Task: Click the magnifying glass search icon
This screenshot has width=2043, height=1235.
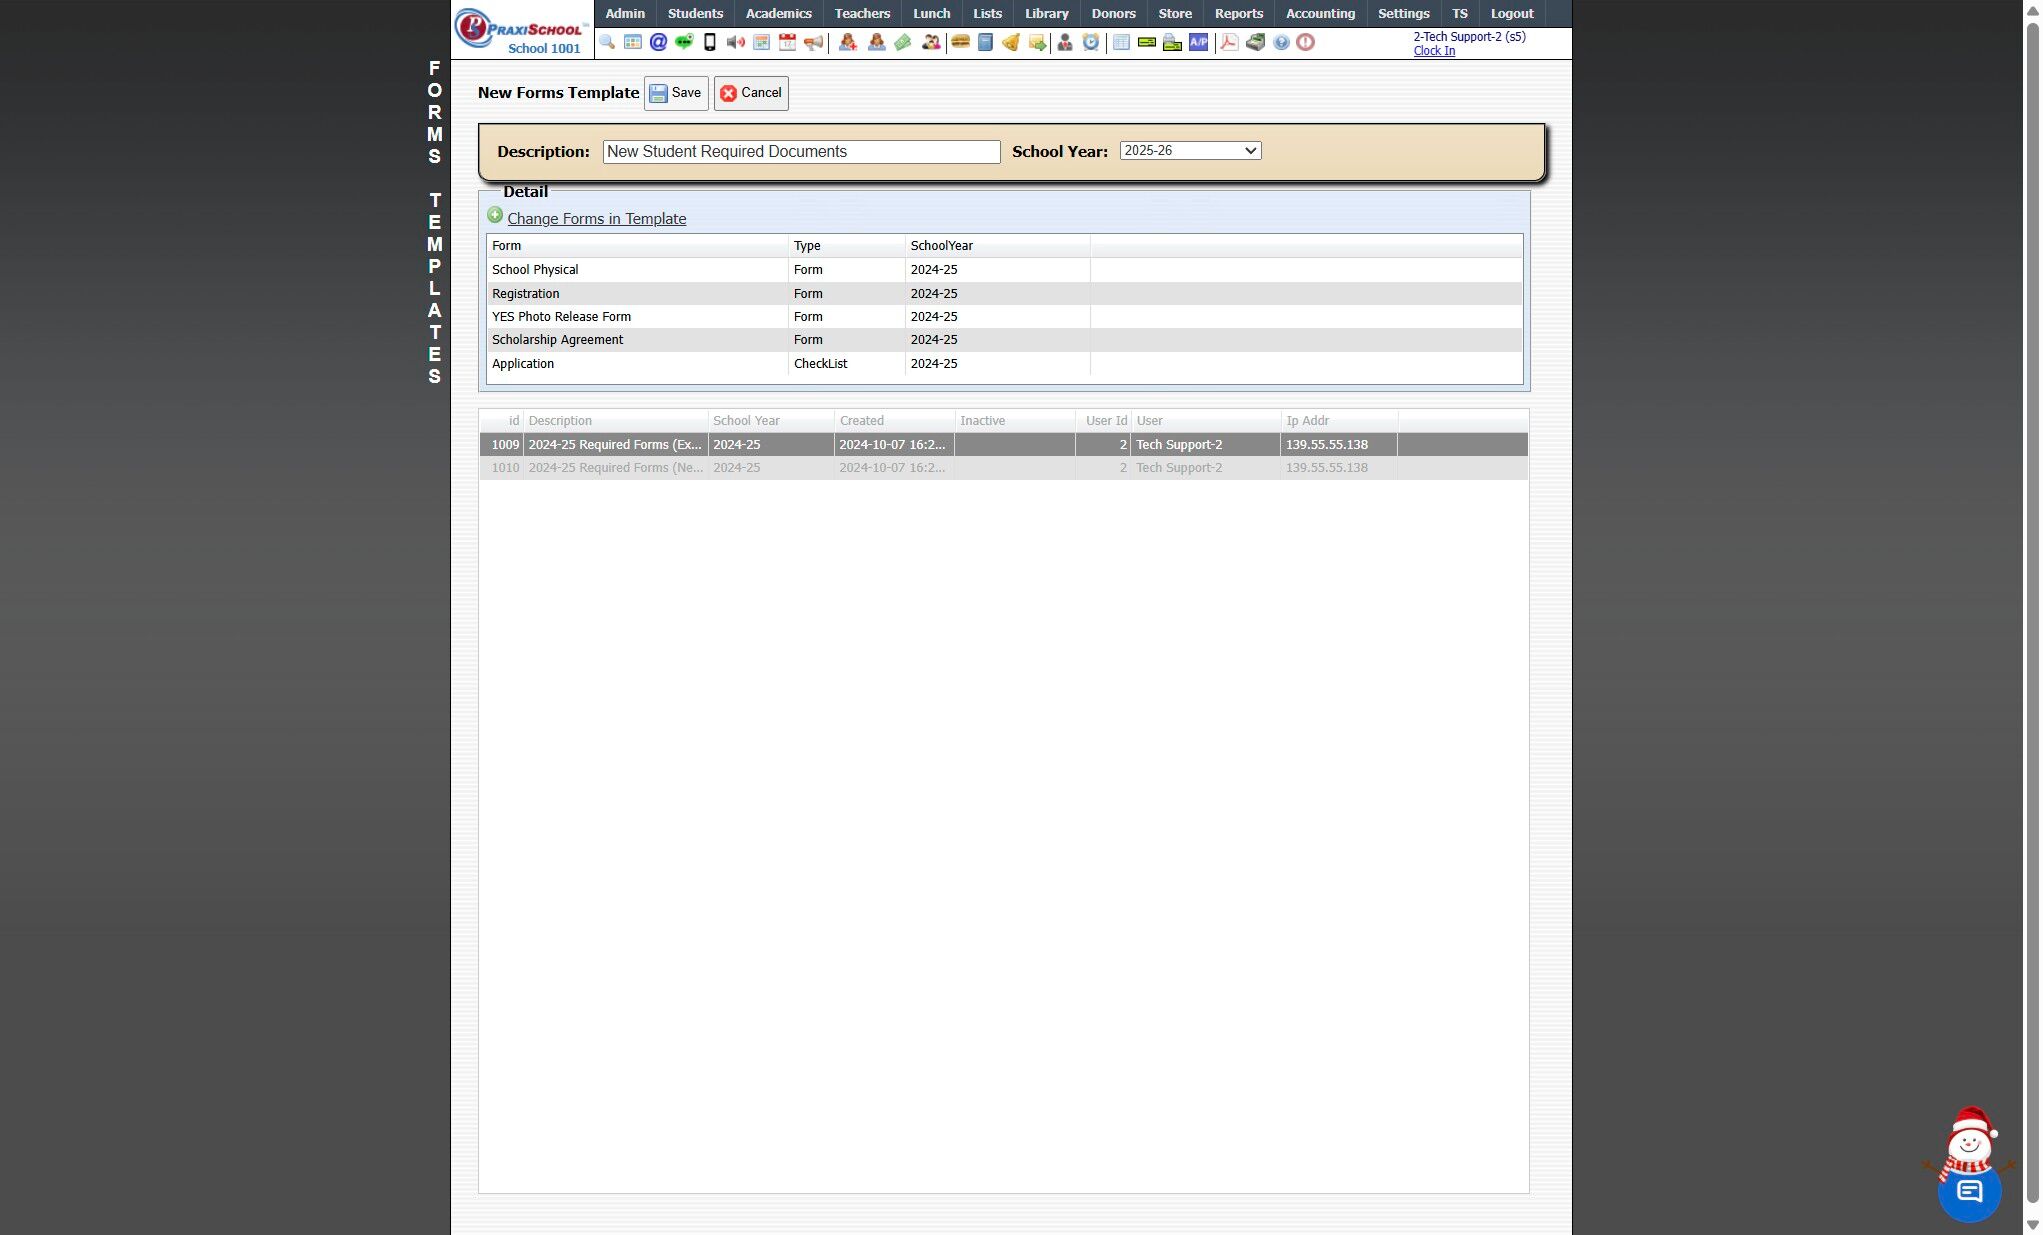Action: tap(607, 42)
